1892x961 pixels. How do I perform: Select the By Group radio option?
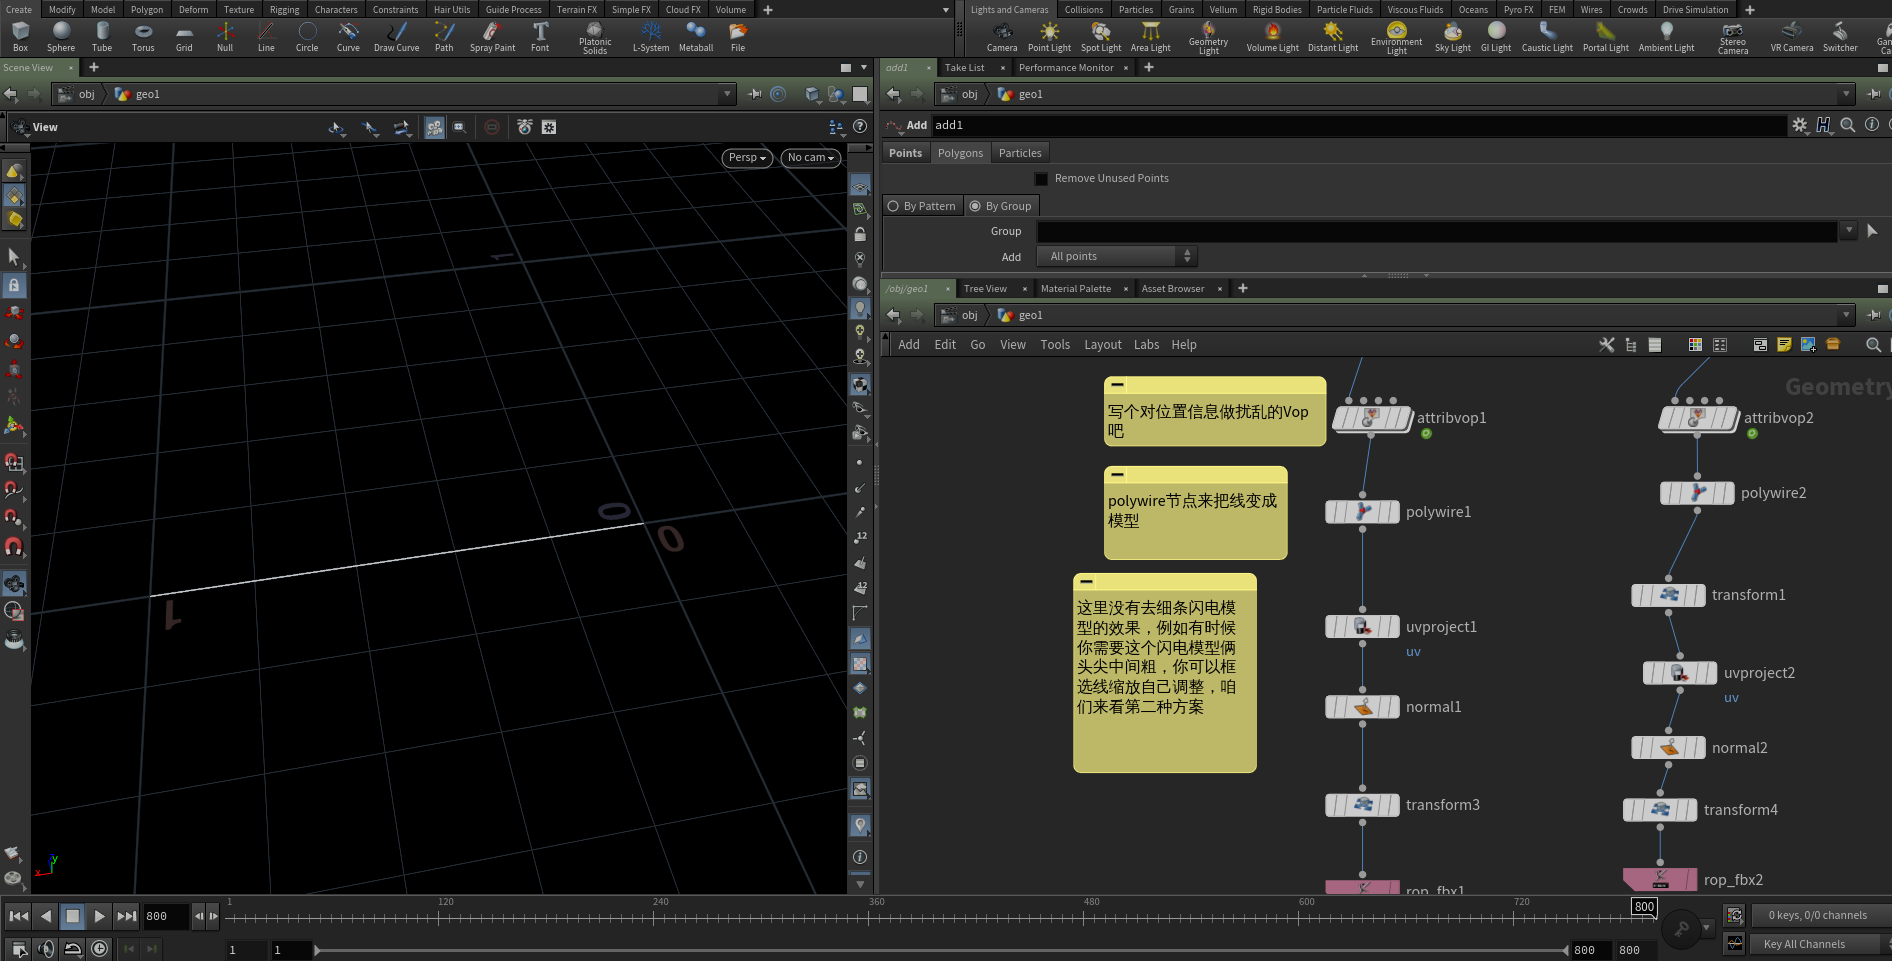pos(975,206)
